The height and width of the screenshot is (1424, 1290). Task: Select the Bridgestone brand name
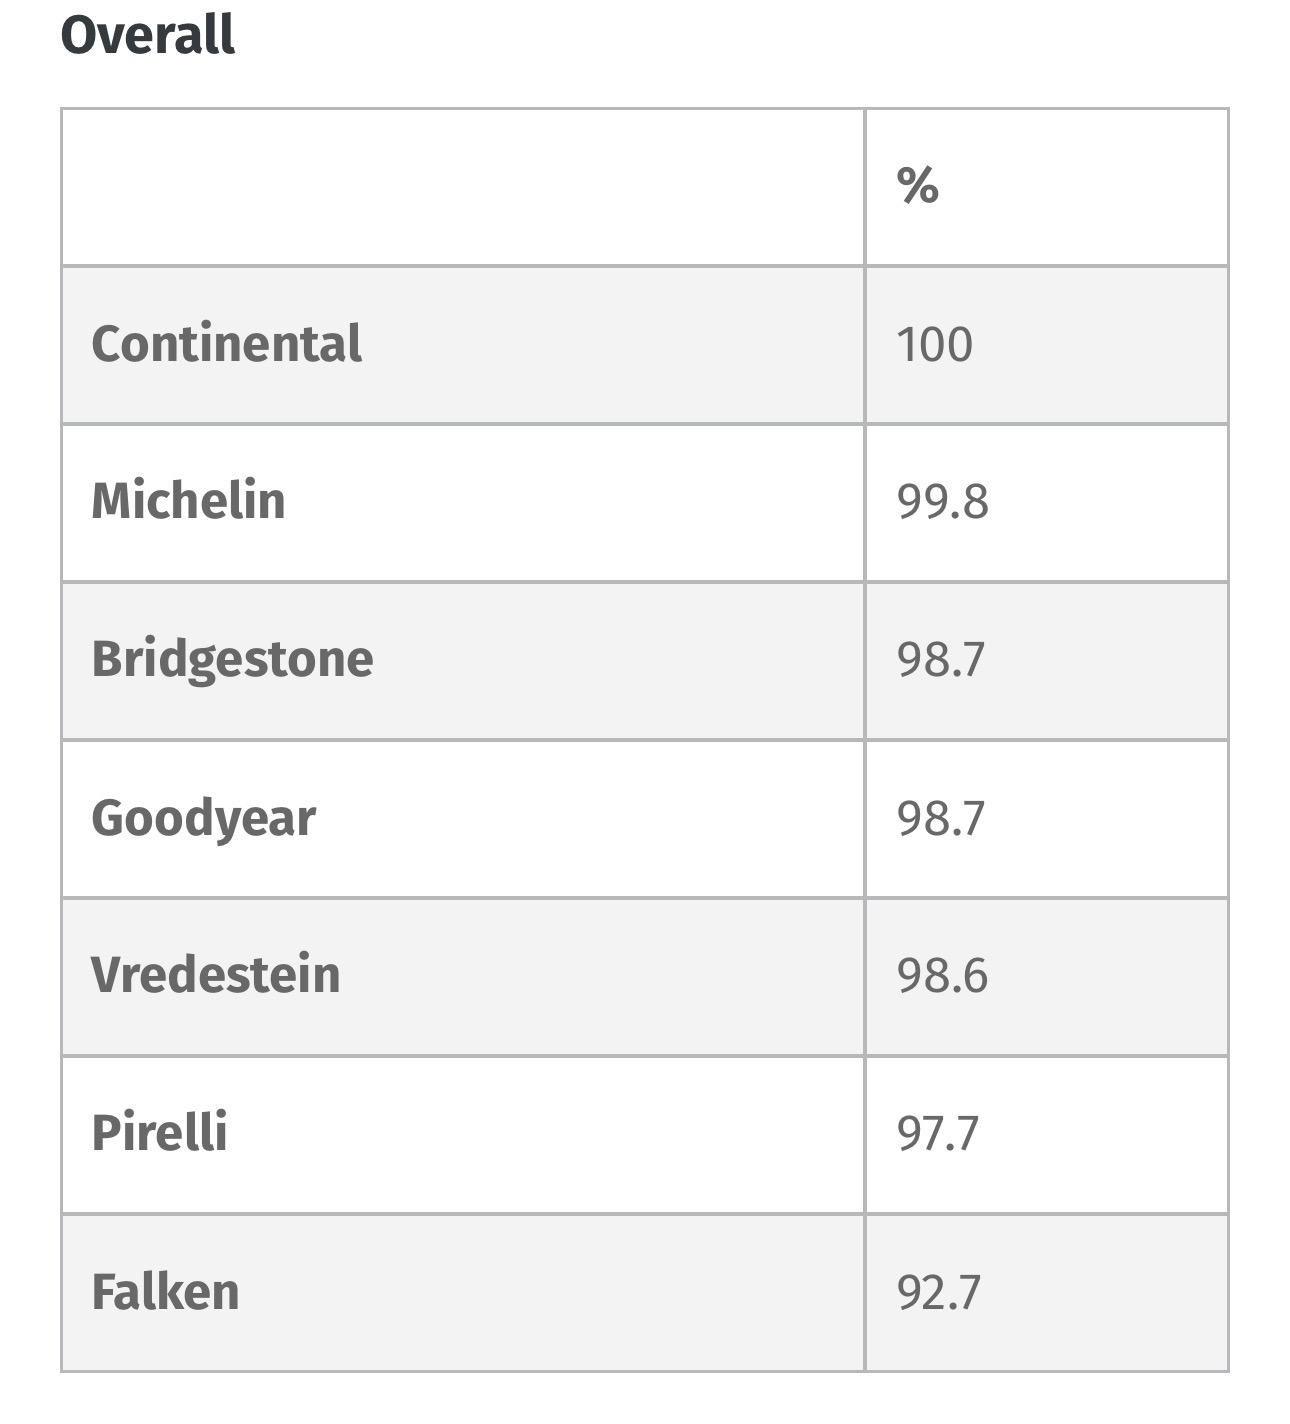pyautogui.click(x=232, y=660)
